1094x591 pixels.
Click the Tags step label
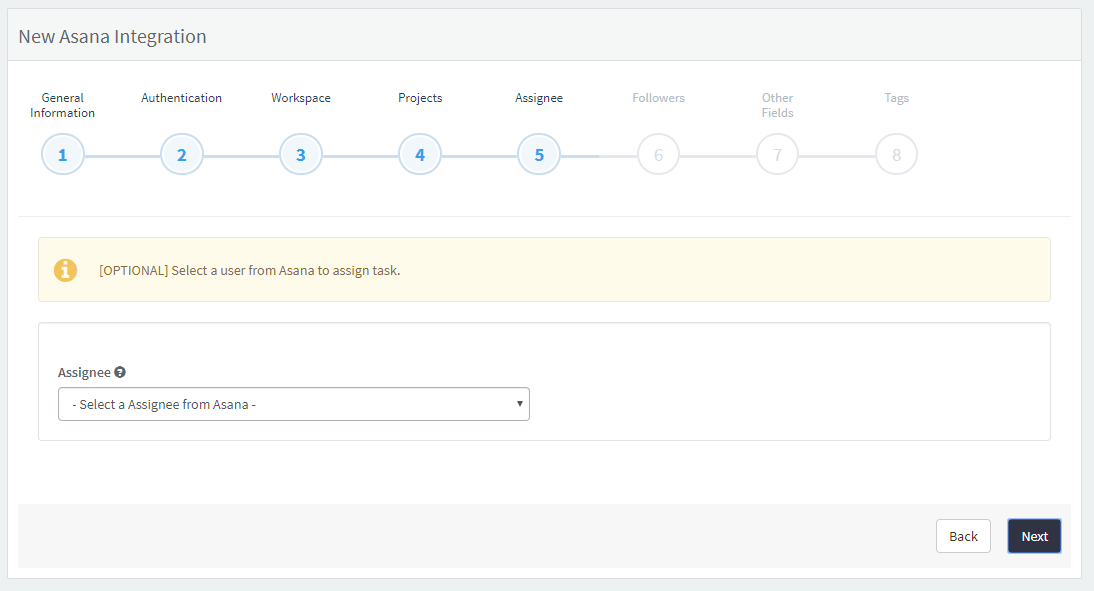pyautogui.click(x=897, y=98)
